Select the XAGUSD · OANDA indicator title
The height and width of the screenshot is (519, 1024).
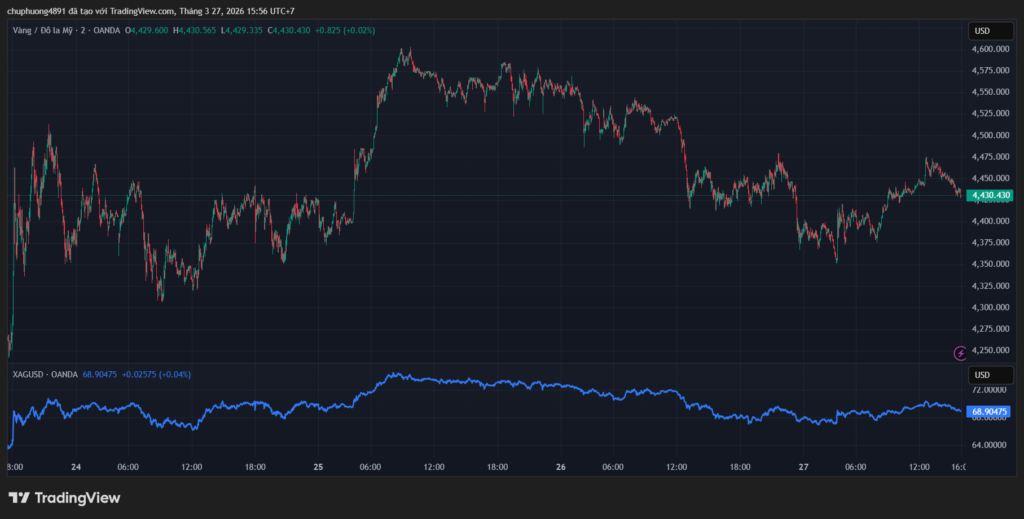44,374
